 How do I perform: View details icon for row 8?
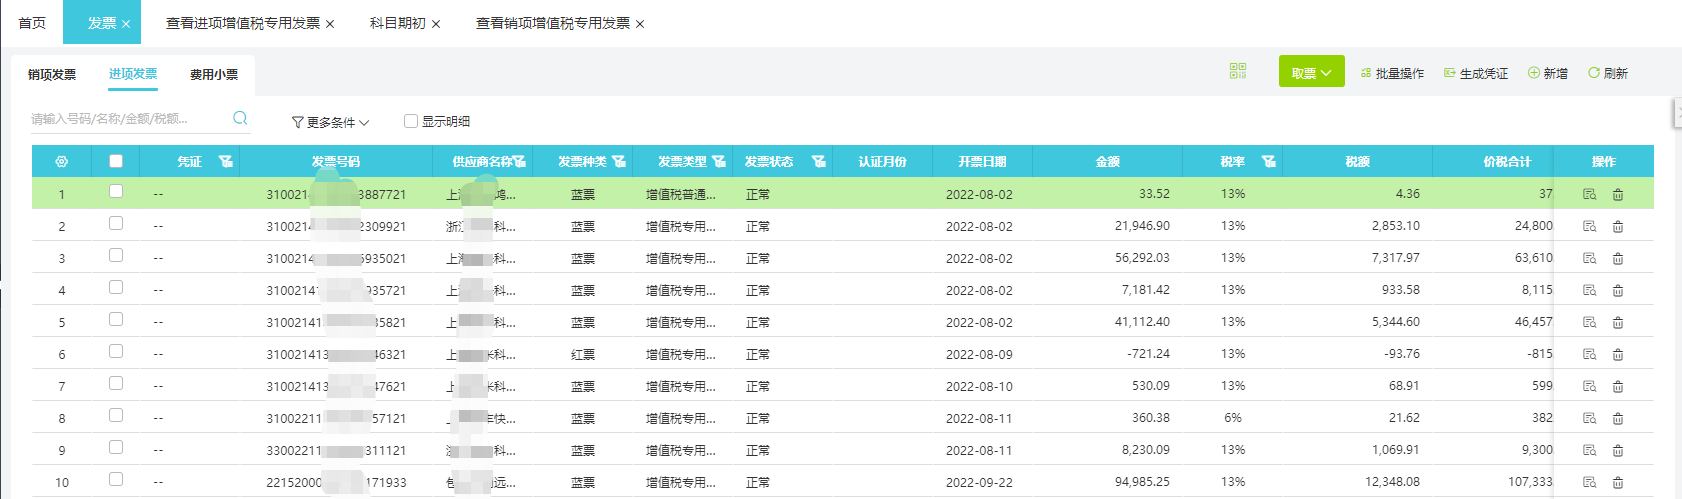[1590, 418]
